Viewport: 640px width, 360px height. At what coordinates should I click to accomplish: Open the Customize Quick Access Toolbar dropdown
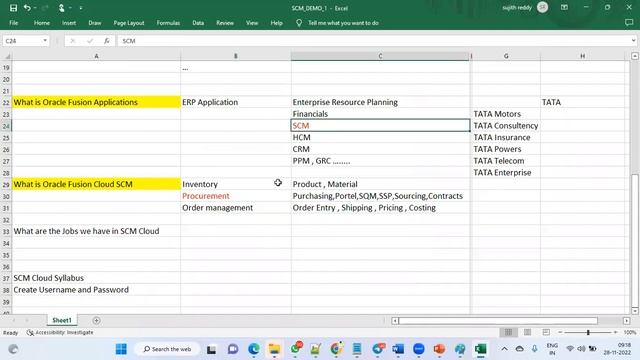coord(81,8)
